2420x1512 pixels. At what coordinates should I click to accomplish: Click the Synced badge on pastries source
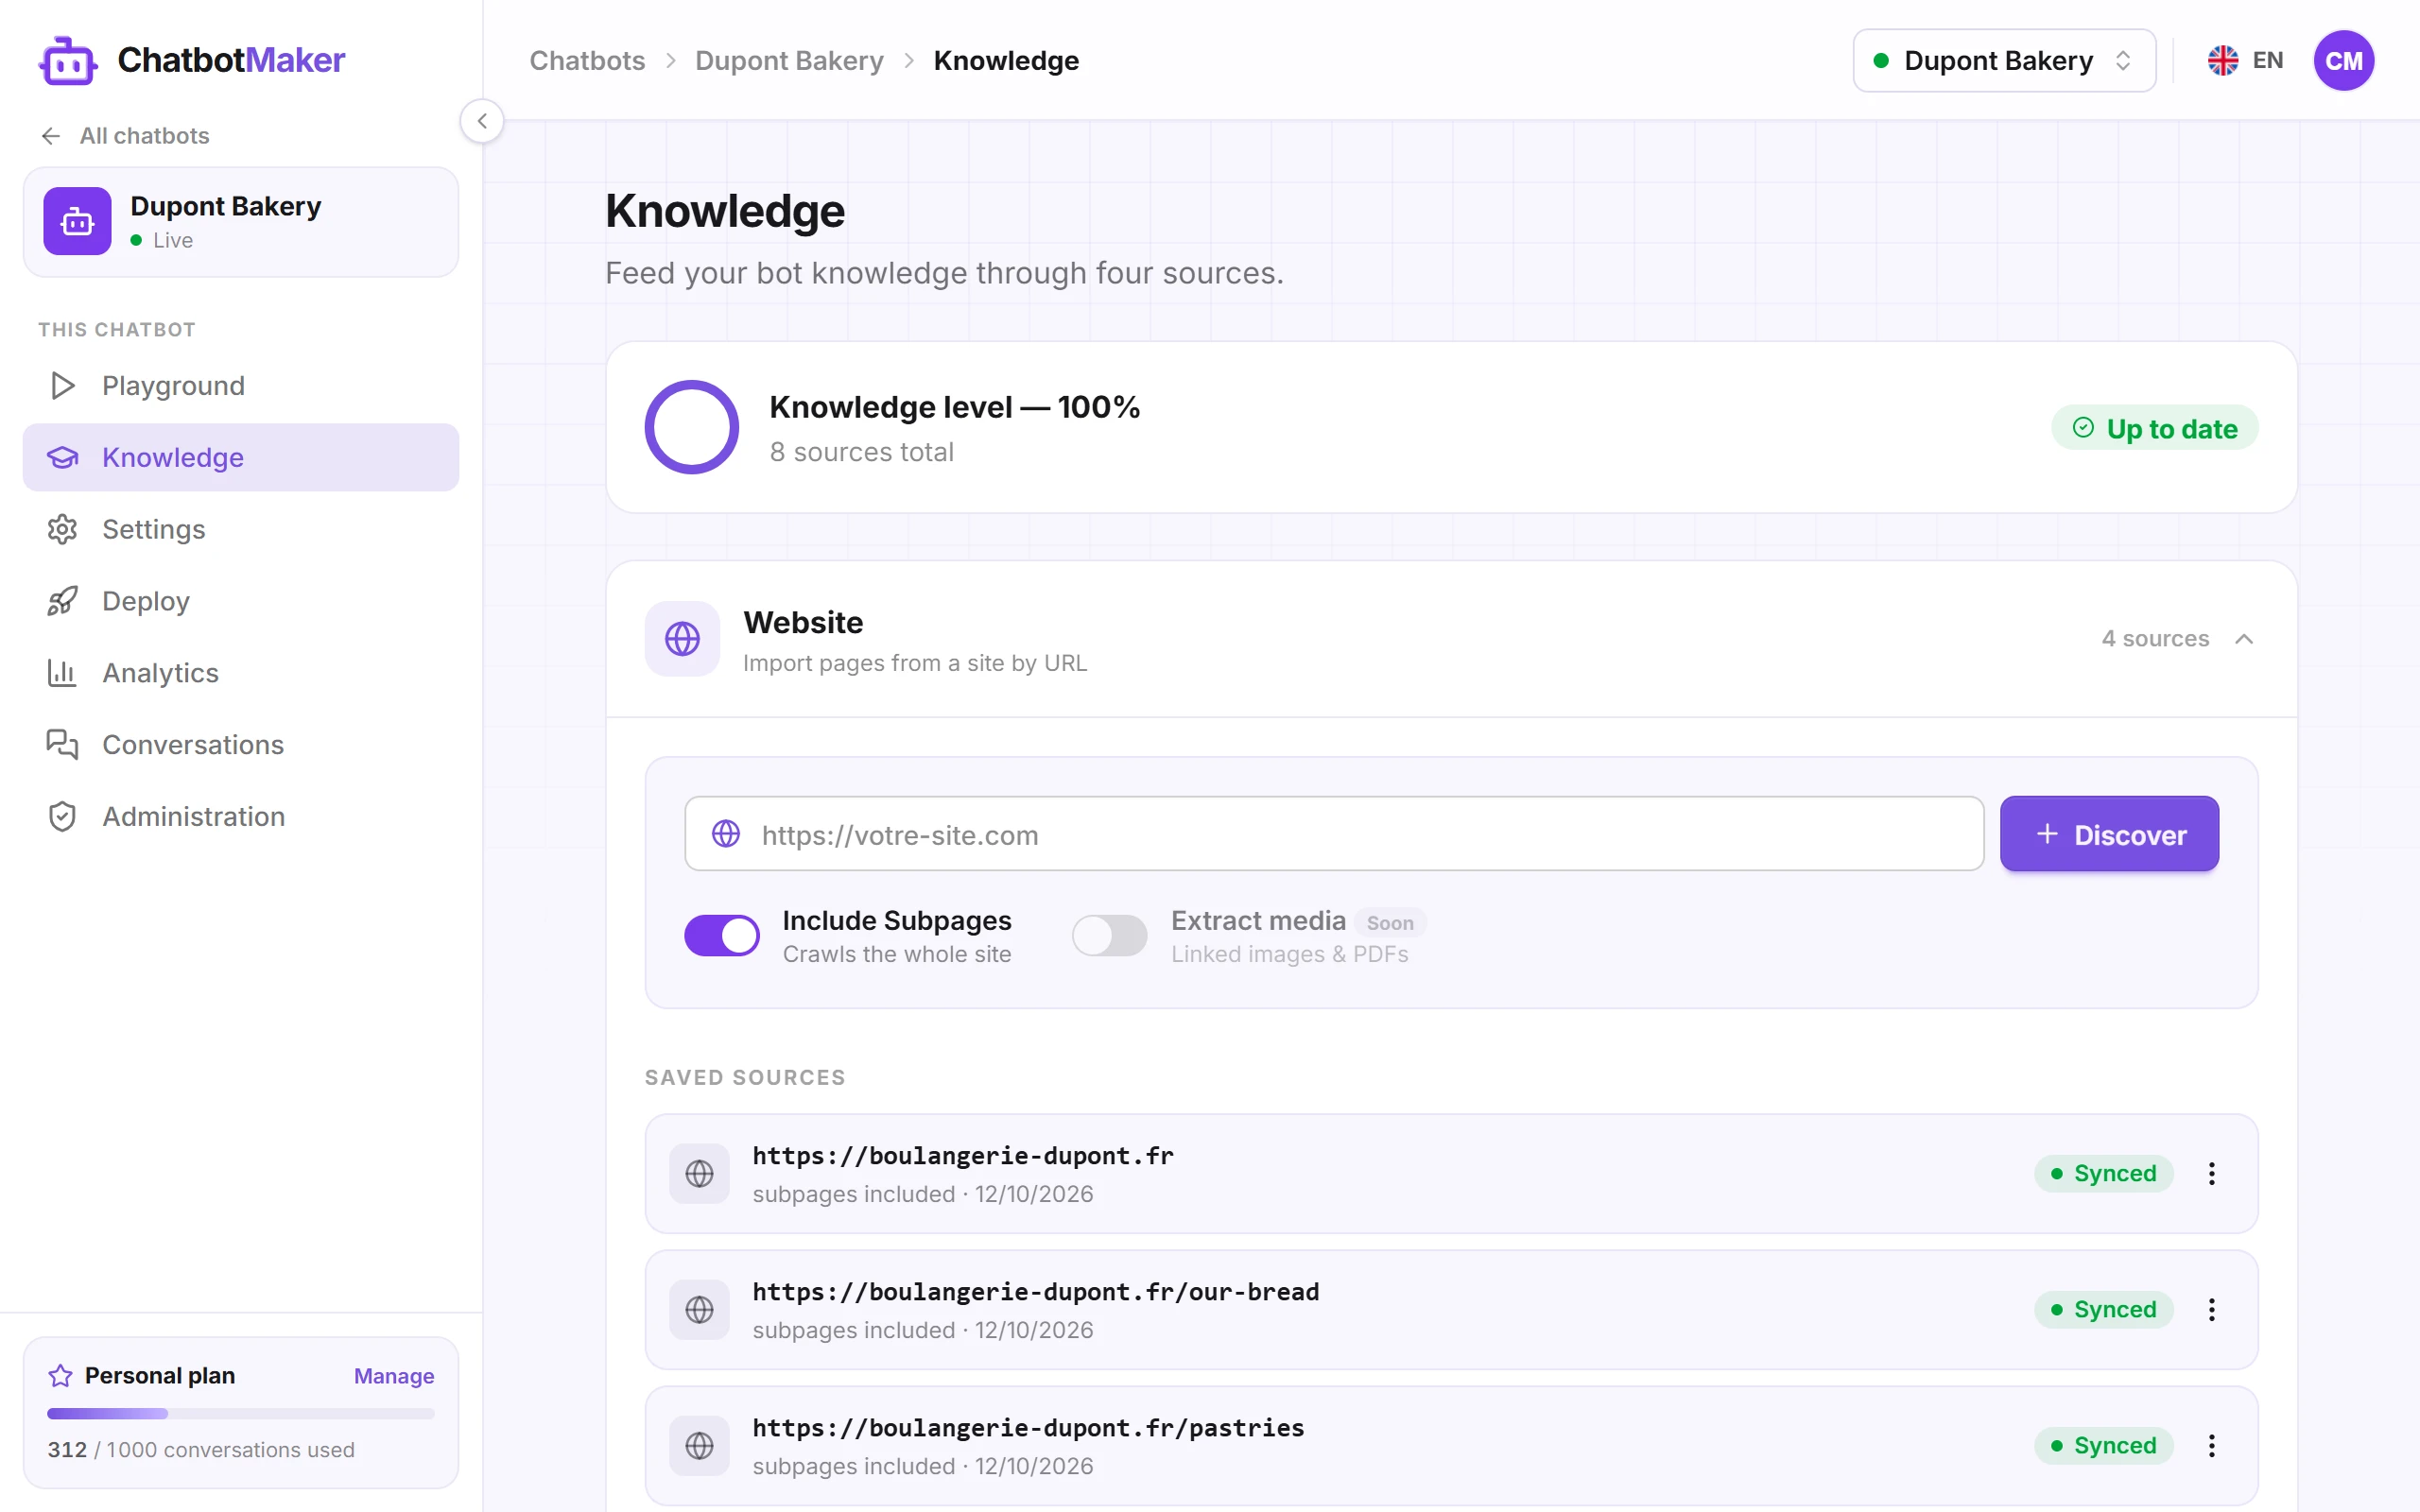(x=2103, y=1445)
